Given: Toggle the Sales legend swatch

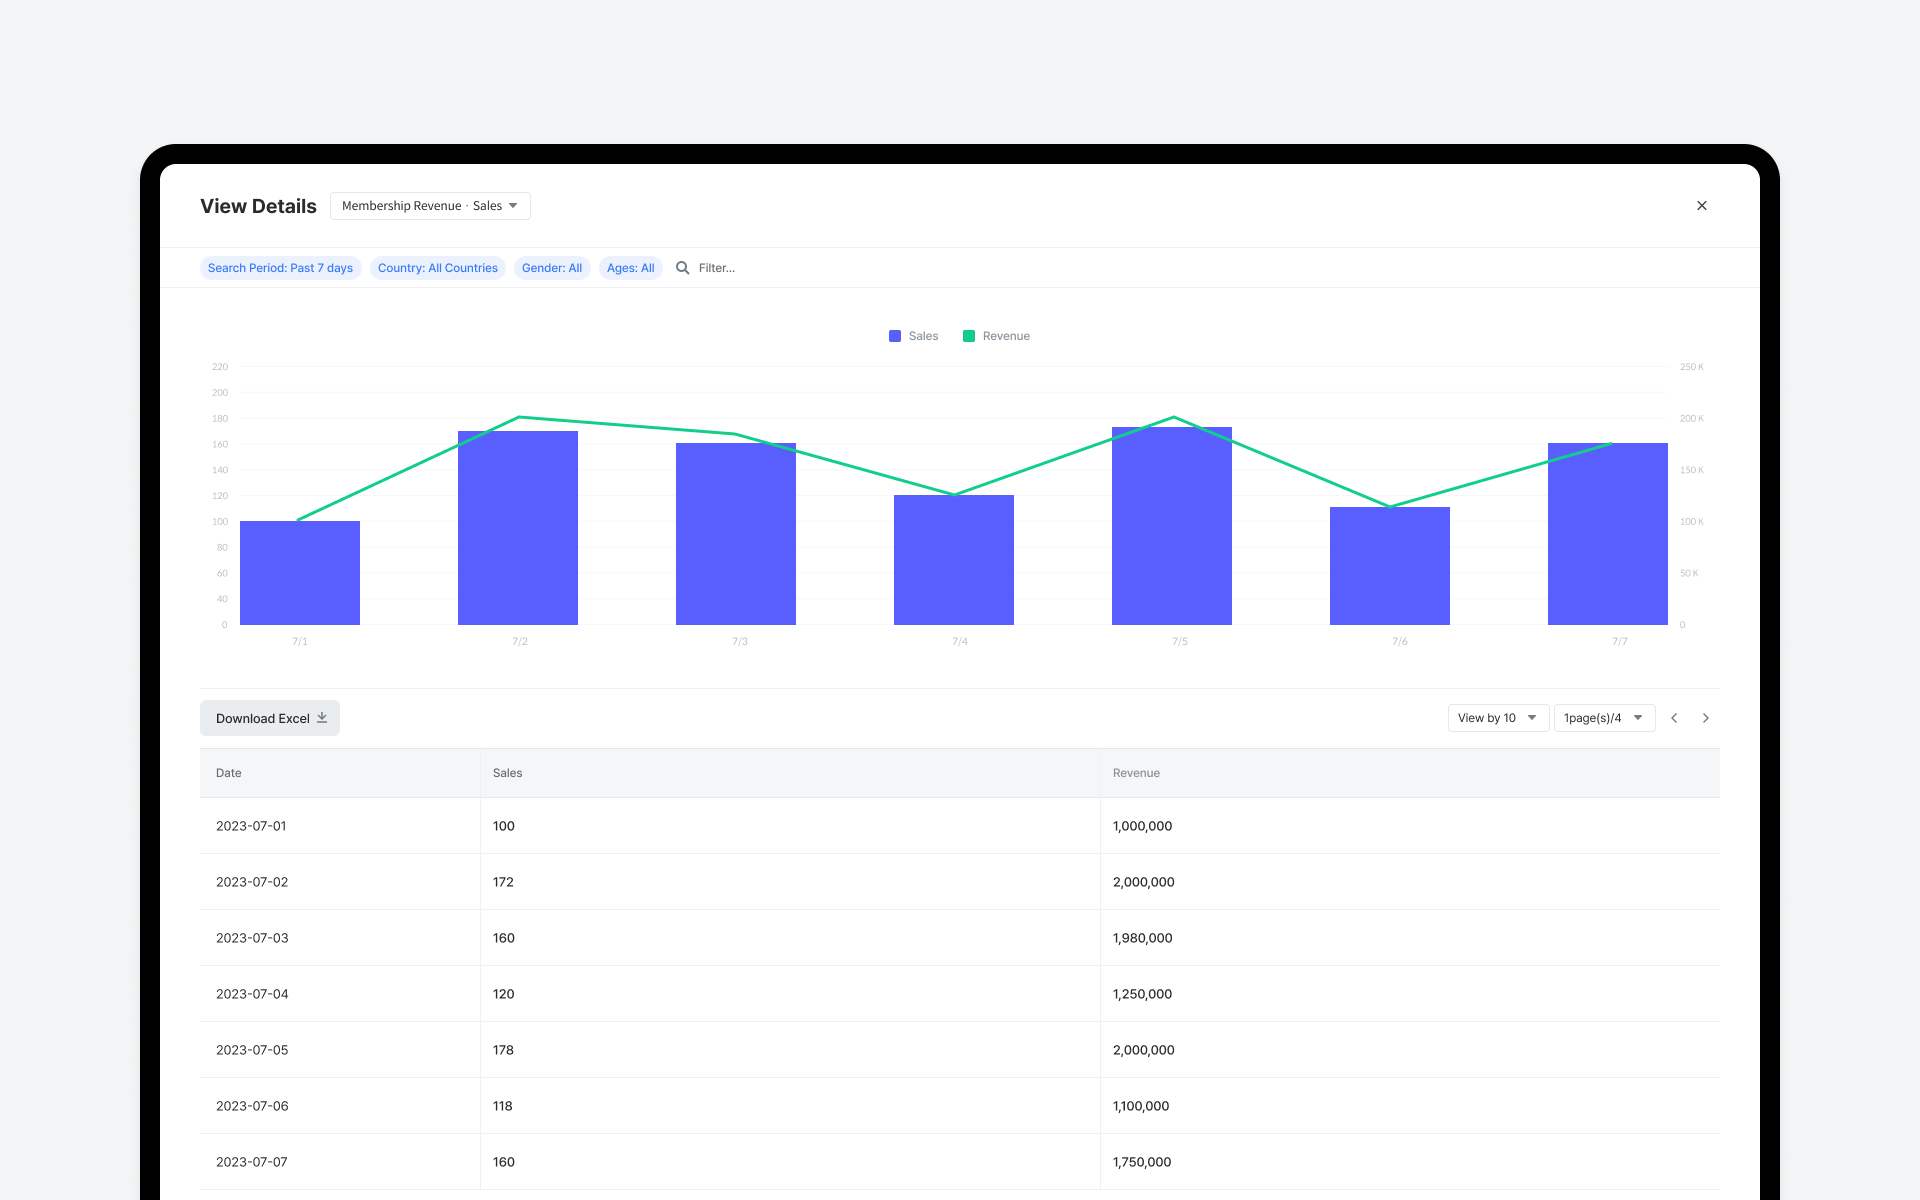Looking at the screenshot, I should [895, 336].
